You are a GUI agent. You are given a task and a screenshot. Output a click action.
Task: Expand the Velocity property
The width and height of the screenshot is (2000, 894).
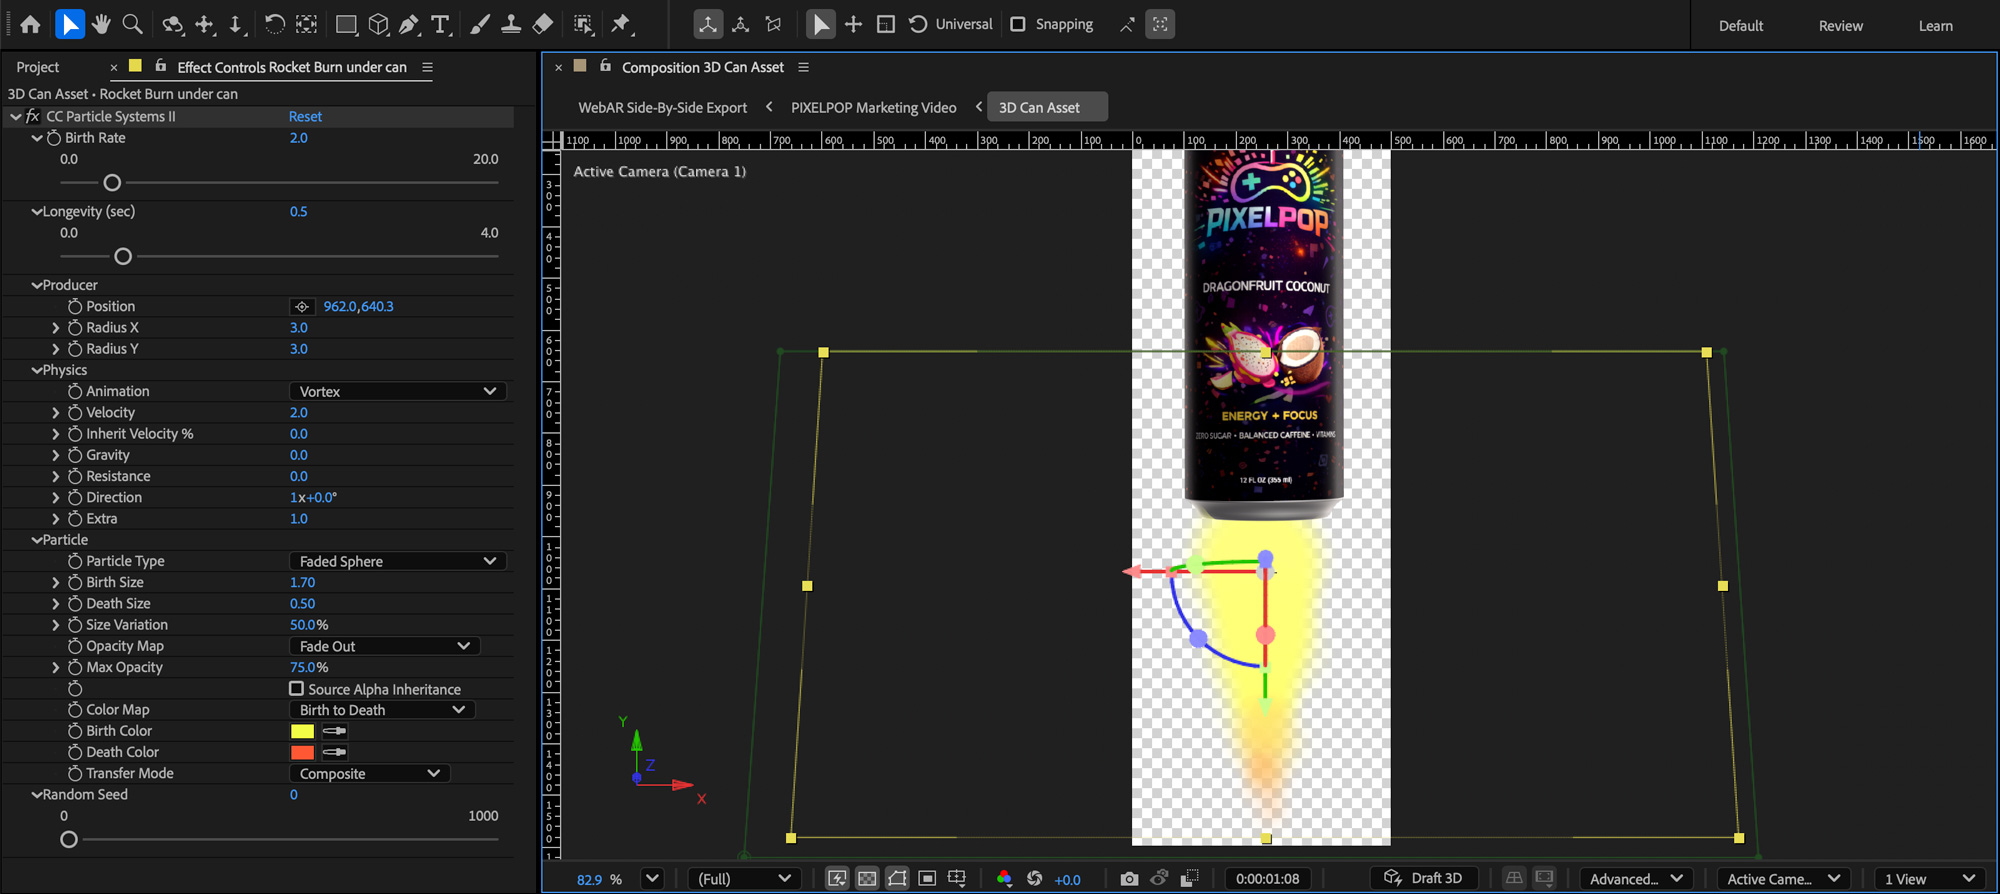click(x=56, y=412)
